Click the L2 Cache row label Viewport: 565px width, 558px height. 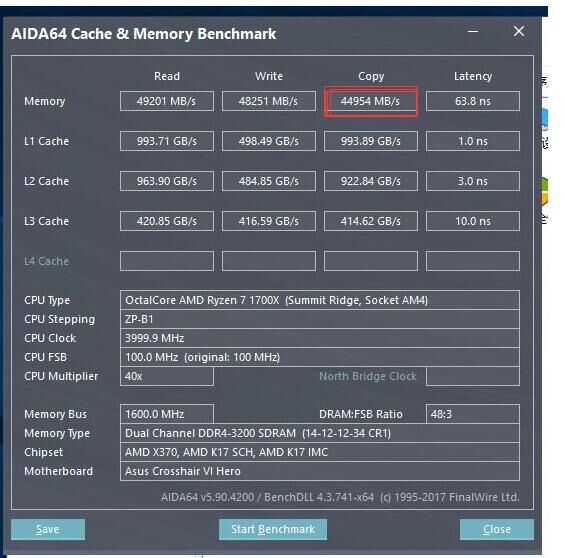pyautogui.click(x=46, y=181)
